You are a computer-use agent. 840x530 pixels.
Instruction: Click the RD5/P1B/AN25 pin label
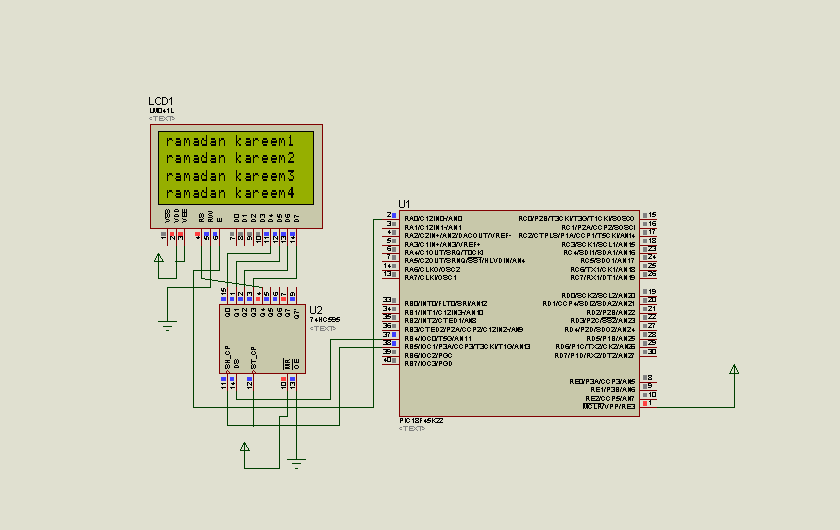point(611,339)
